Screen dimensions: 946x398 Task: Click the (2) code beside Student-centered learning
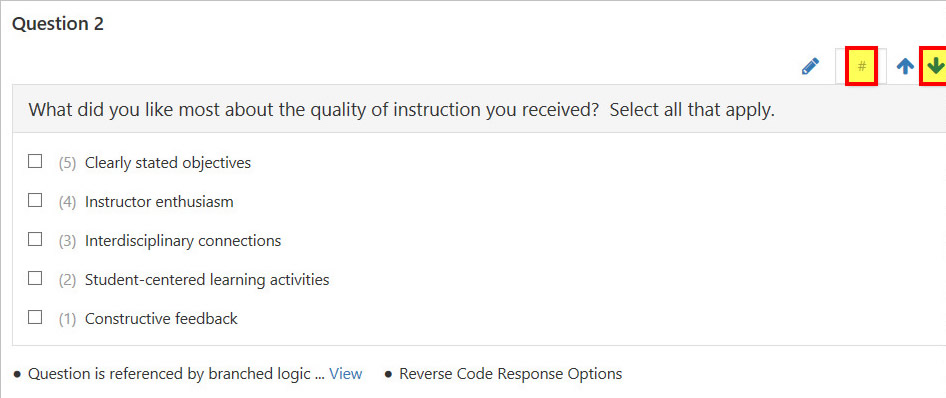click(x=68, y=280)
